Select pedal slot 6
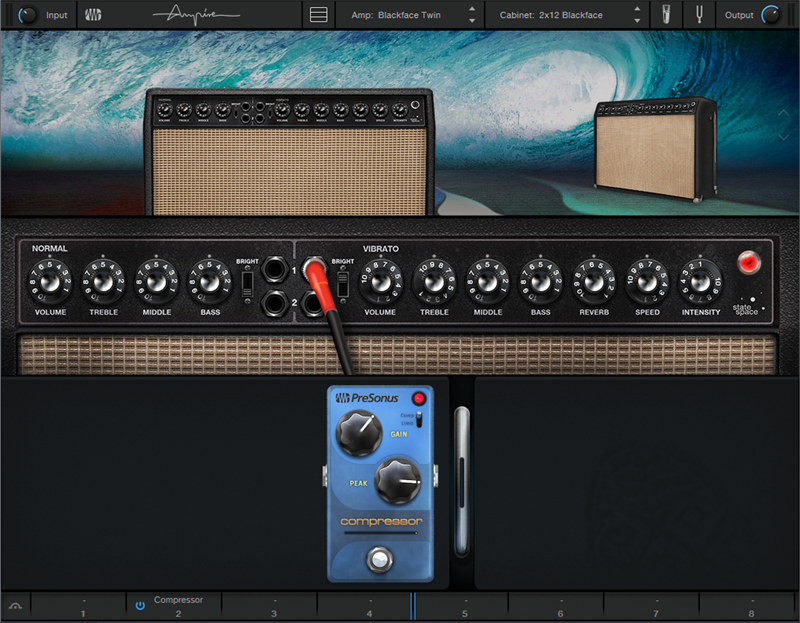This screenshot has height=623, width=800. tap(556, 606)
